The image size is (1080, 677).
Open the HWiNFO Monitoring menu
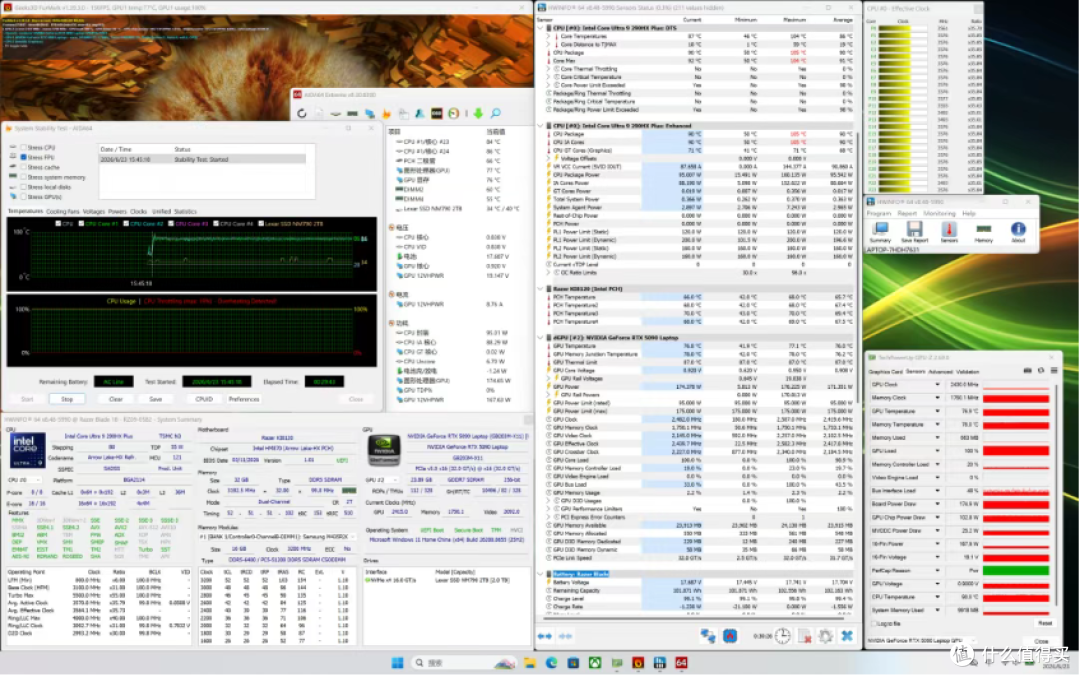939,213
